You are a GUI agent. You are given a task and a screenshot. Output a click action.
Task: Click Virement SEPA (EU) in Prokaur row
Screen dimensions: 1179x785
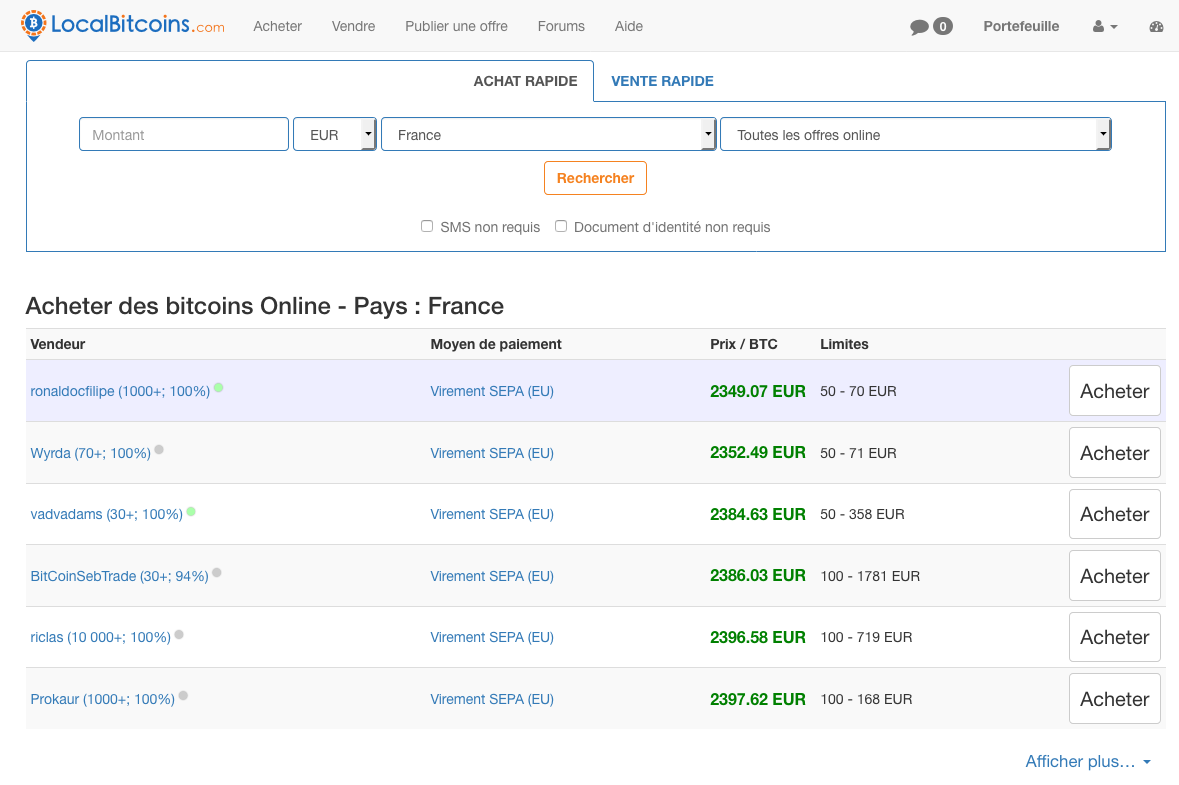[492, 699]
